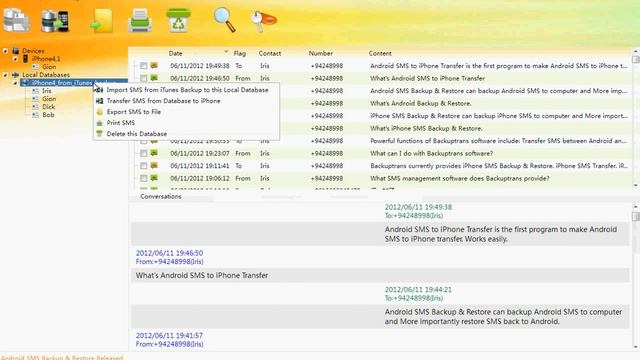Click the phone icon beside iPhone4,1
The height and width of the screenshot is (360, 640).
pyautogui.click(x=25, y=59)
